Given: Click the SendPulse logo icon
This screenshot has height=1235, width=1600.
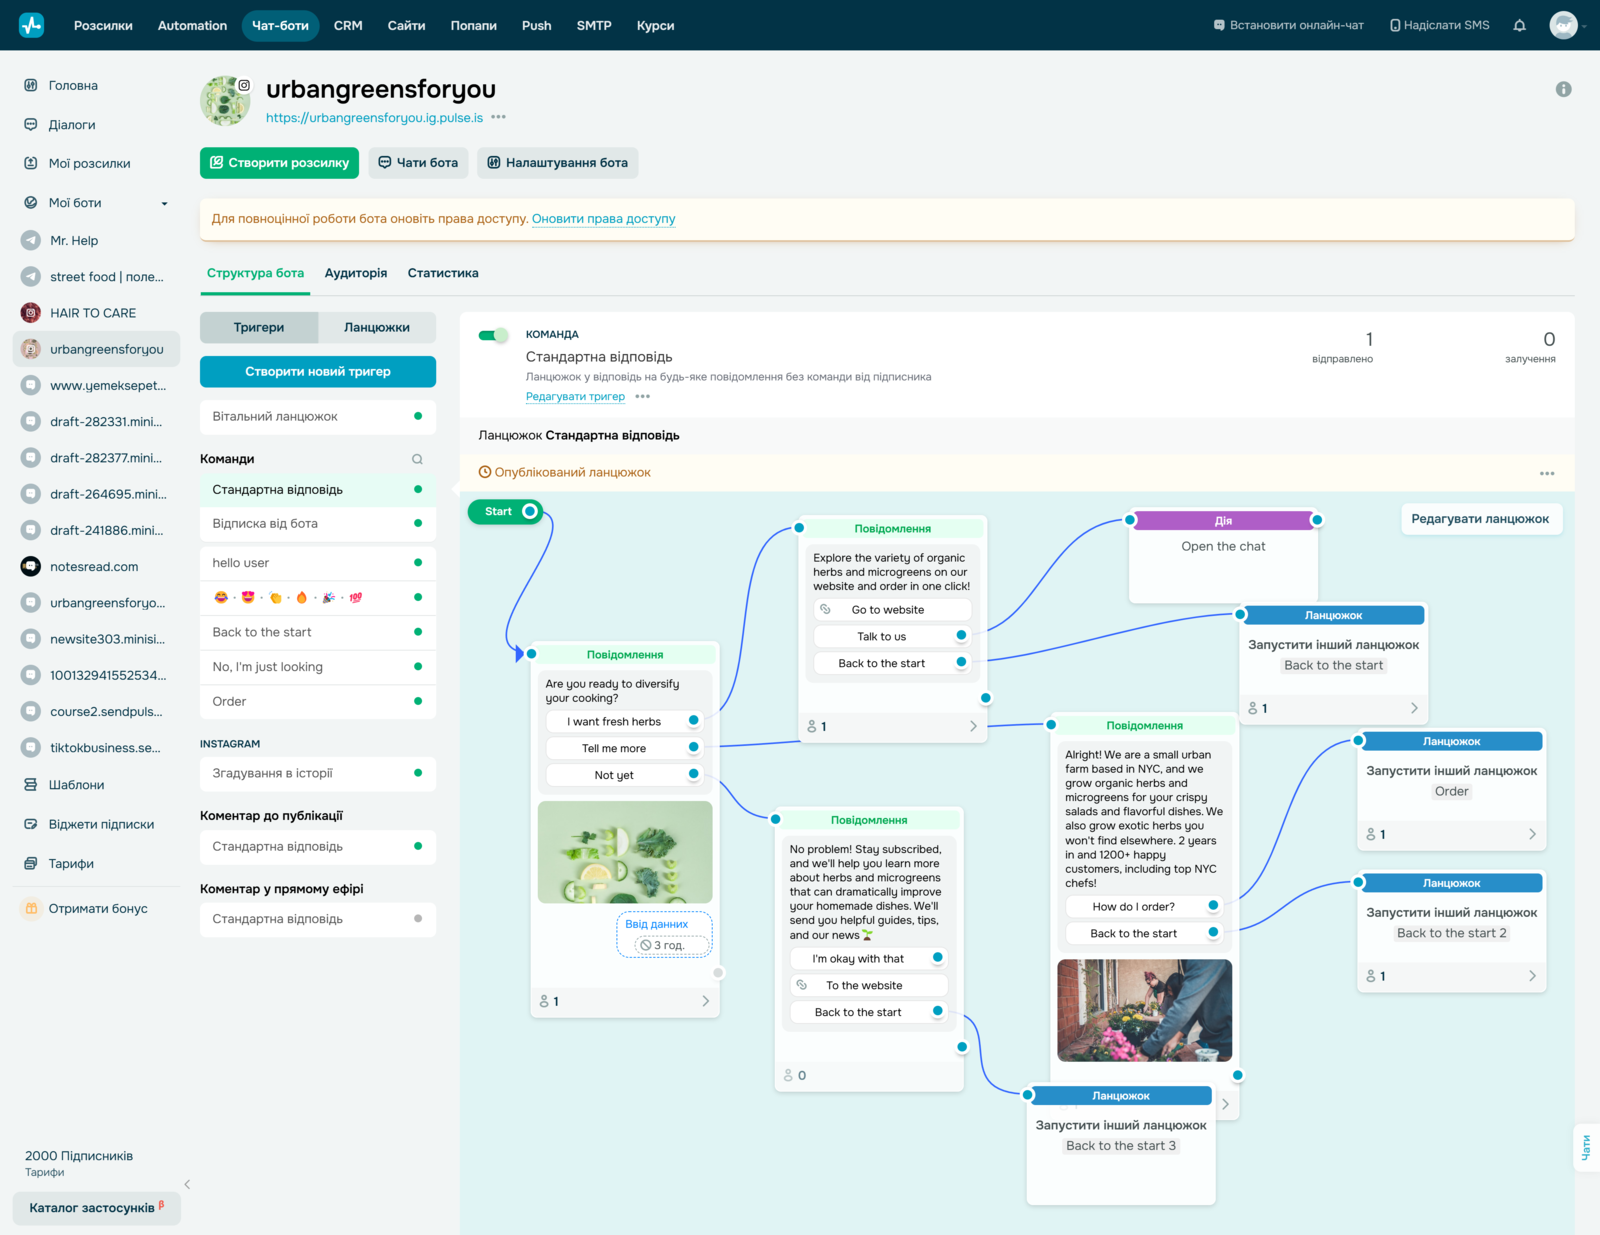Looking at the screenshot, I should point(32,25).
